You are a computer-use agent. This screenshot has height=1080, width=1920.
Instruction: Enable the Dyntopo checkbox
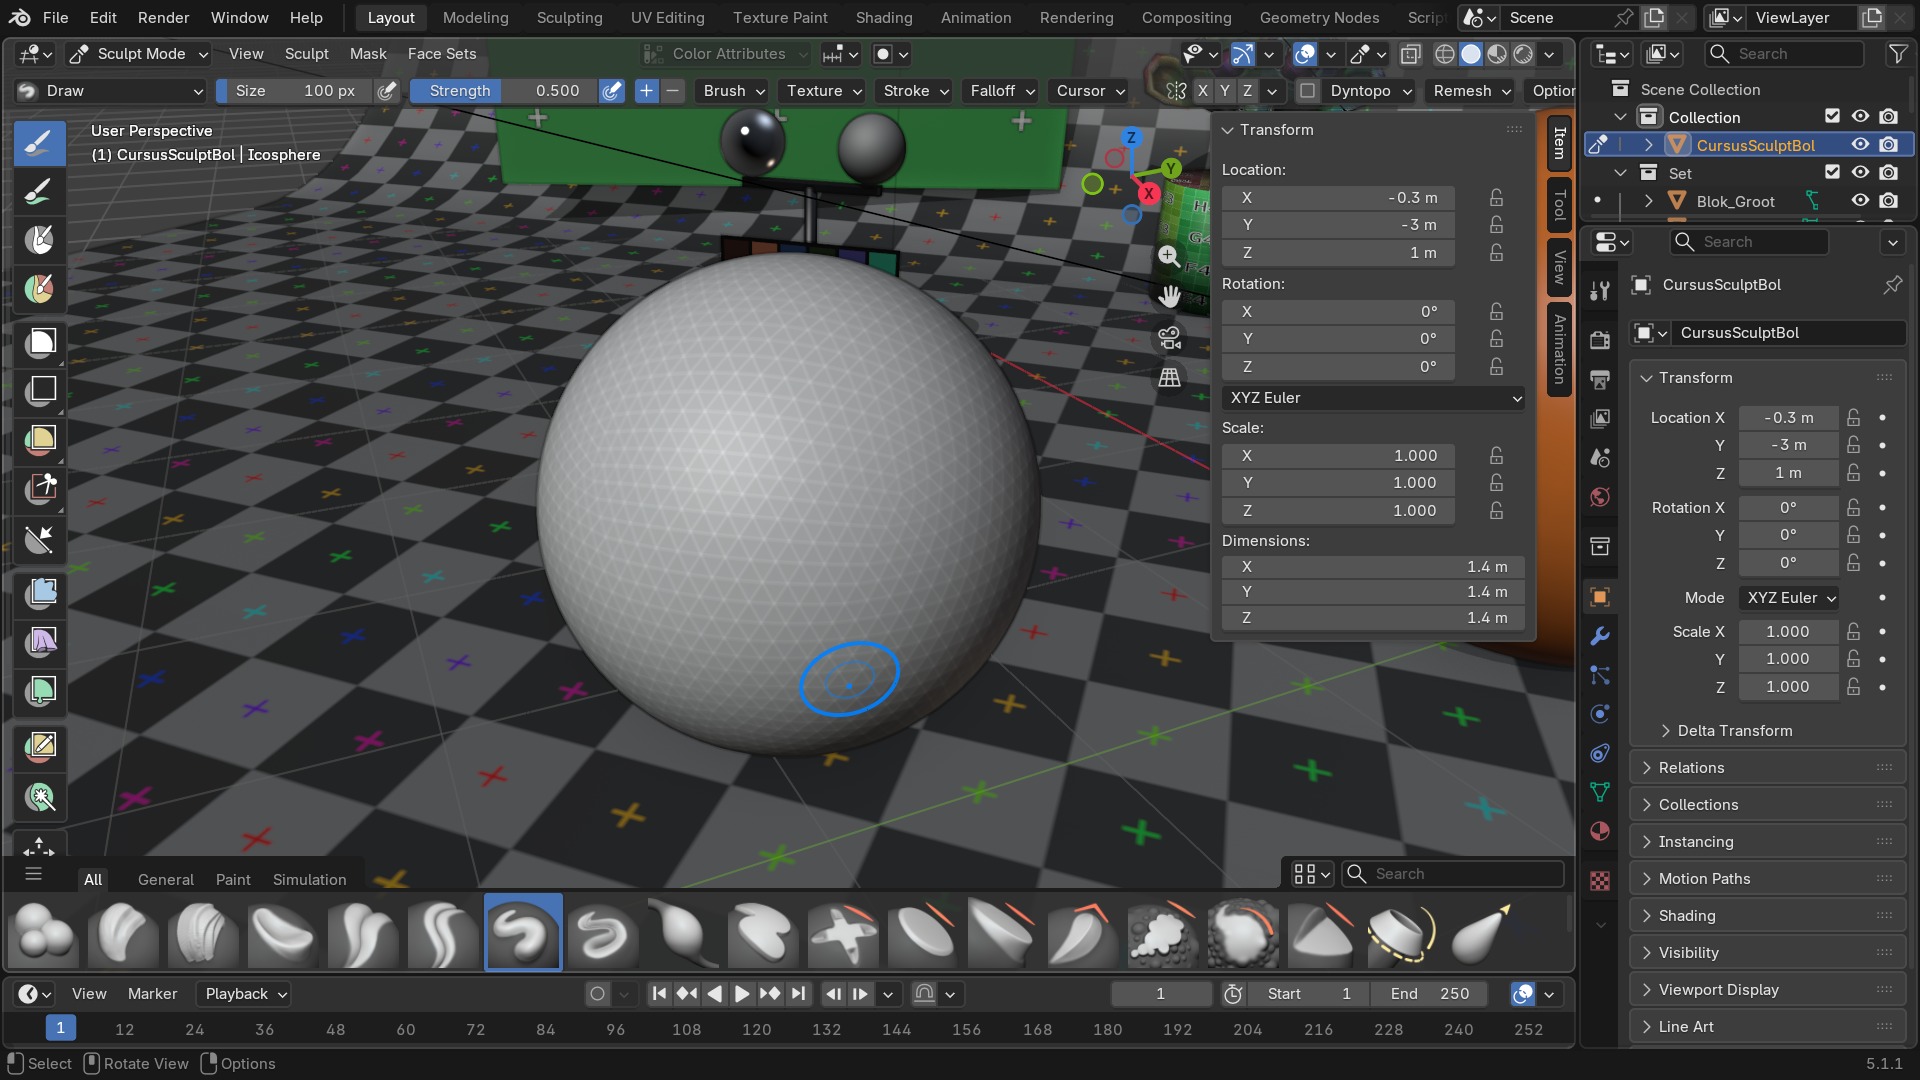click(x=1307, y=91)
